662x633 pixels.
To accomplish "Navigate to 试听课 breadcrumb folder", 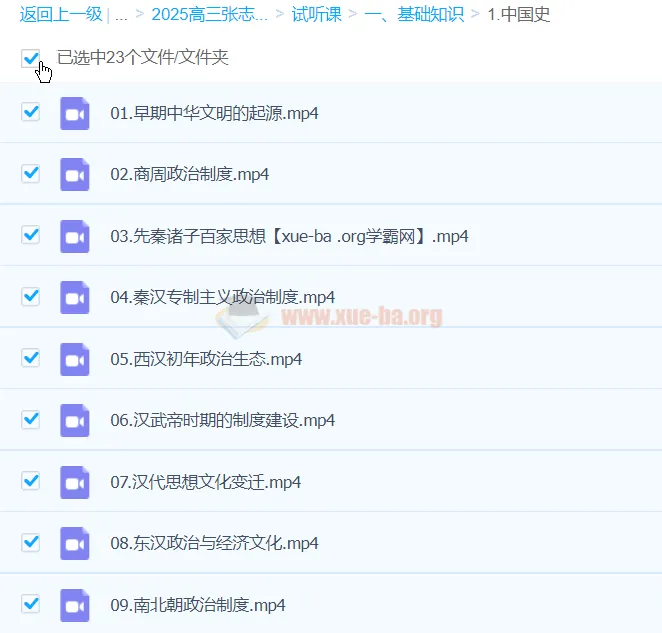I will [315, 15].
